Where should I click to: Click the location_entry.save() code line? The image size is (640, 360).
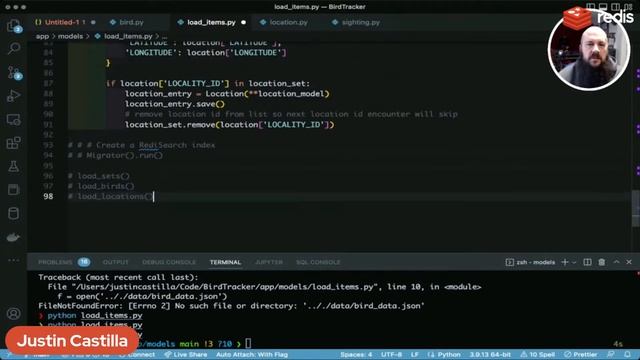click(175, 104)
